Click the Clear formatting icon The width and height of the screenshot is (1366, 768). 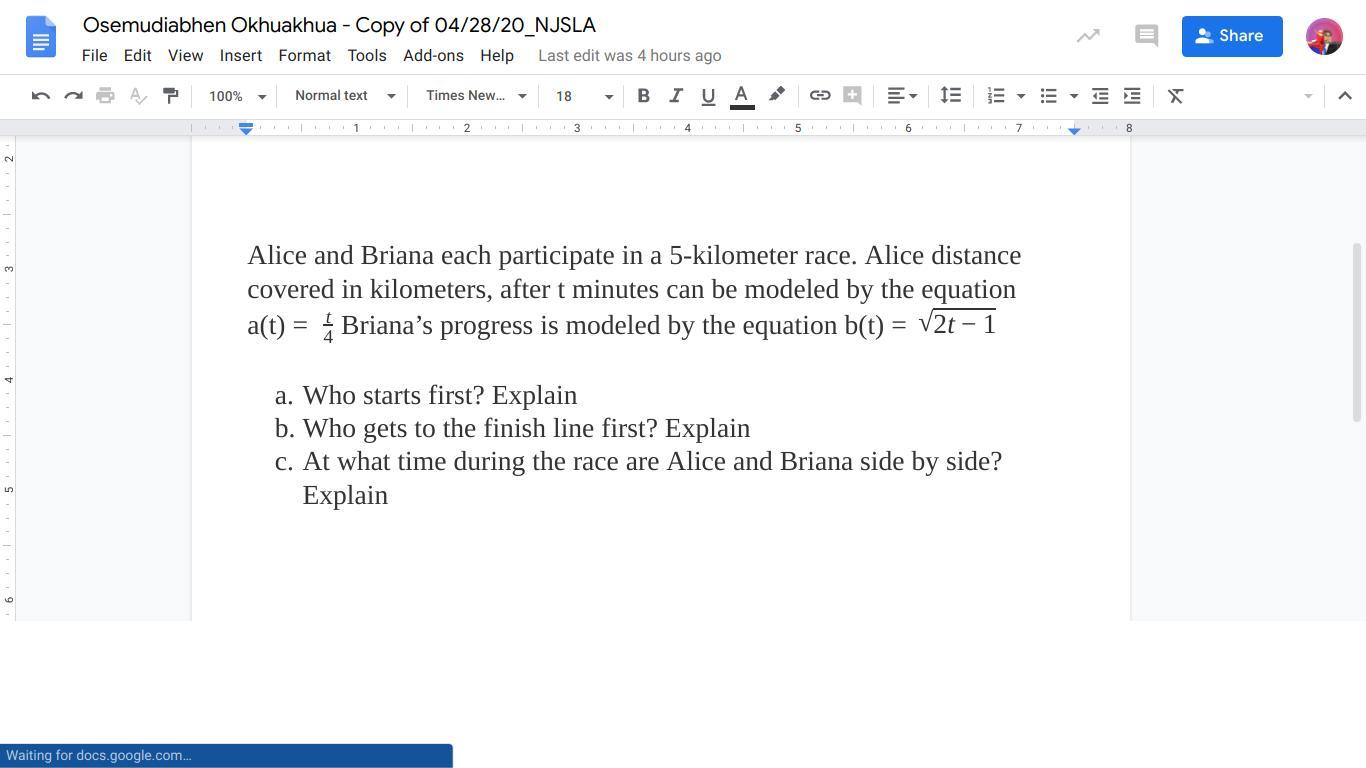pos(1176,96)
